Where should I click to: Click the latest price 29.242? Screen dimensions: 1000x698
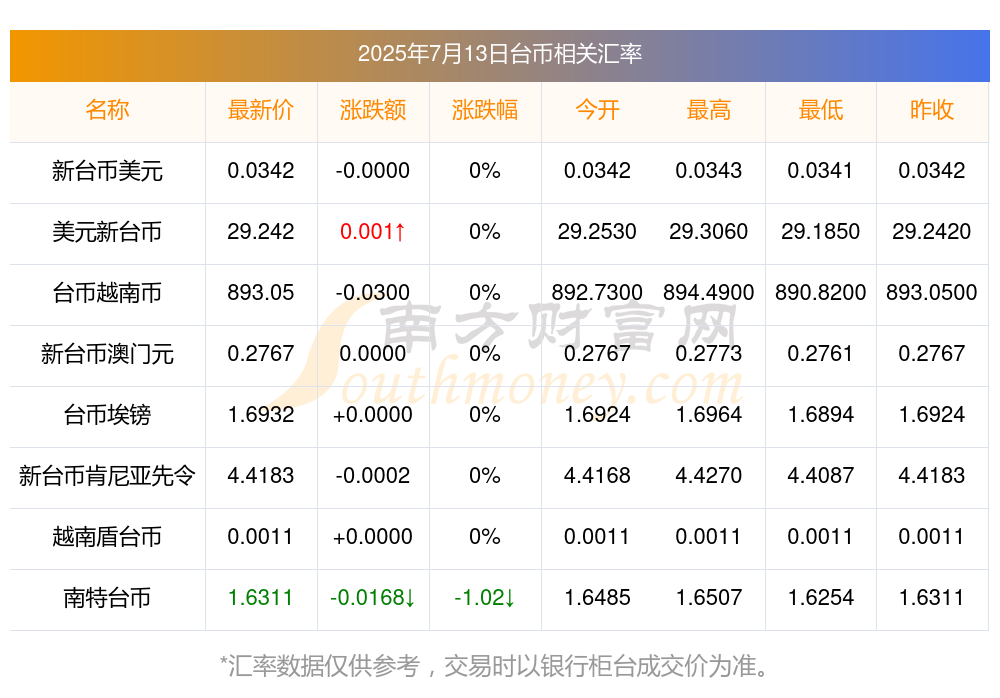click(260, 232)
